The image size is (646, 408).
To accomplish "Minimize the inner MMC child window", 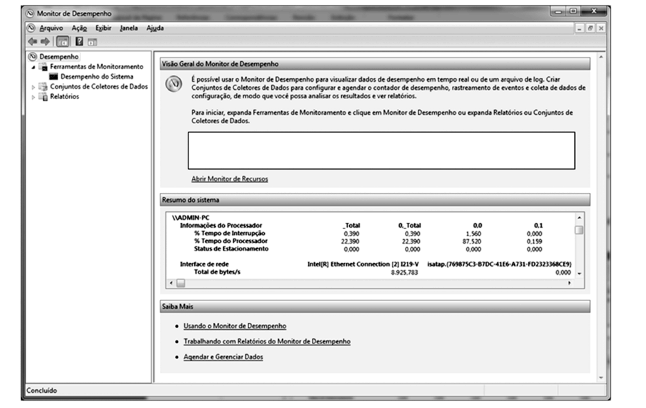I will [x=580, y=28].
